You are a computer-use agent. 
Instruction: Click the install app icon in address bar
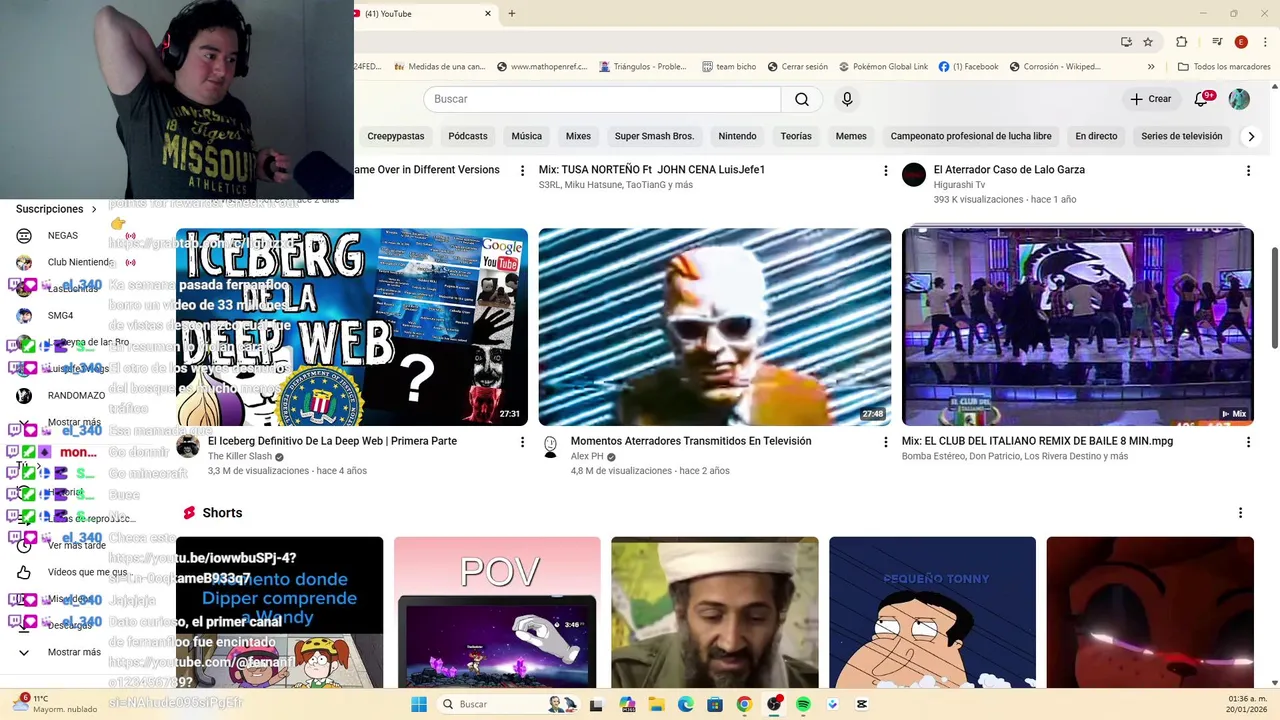[1126, 42]
